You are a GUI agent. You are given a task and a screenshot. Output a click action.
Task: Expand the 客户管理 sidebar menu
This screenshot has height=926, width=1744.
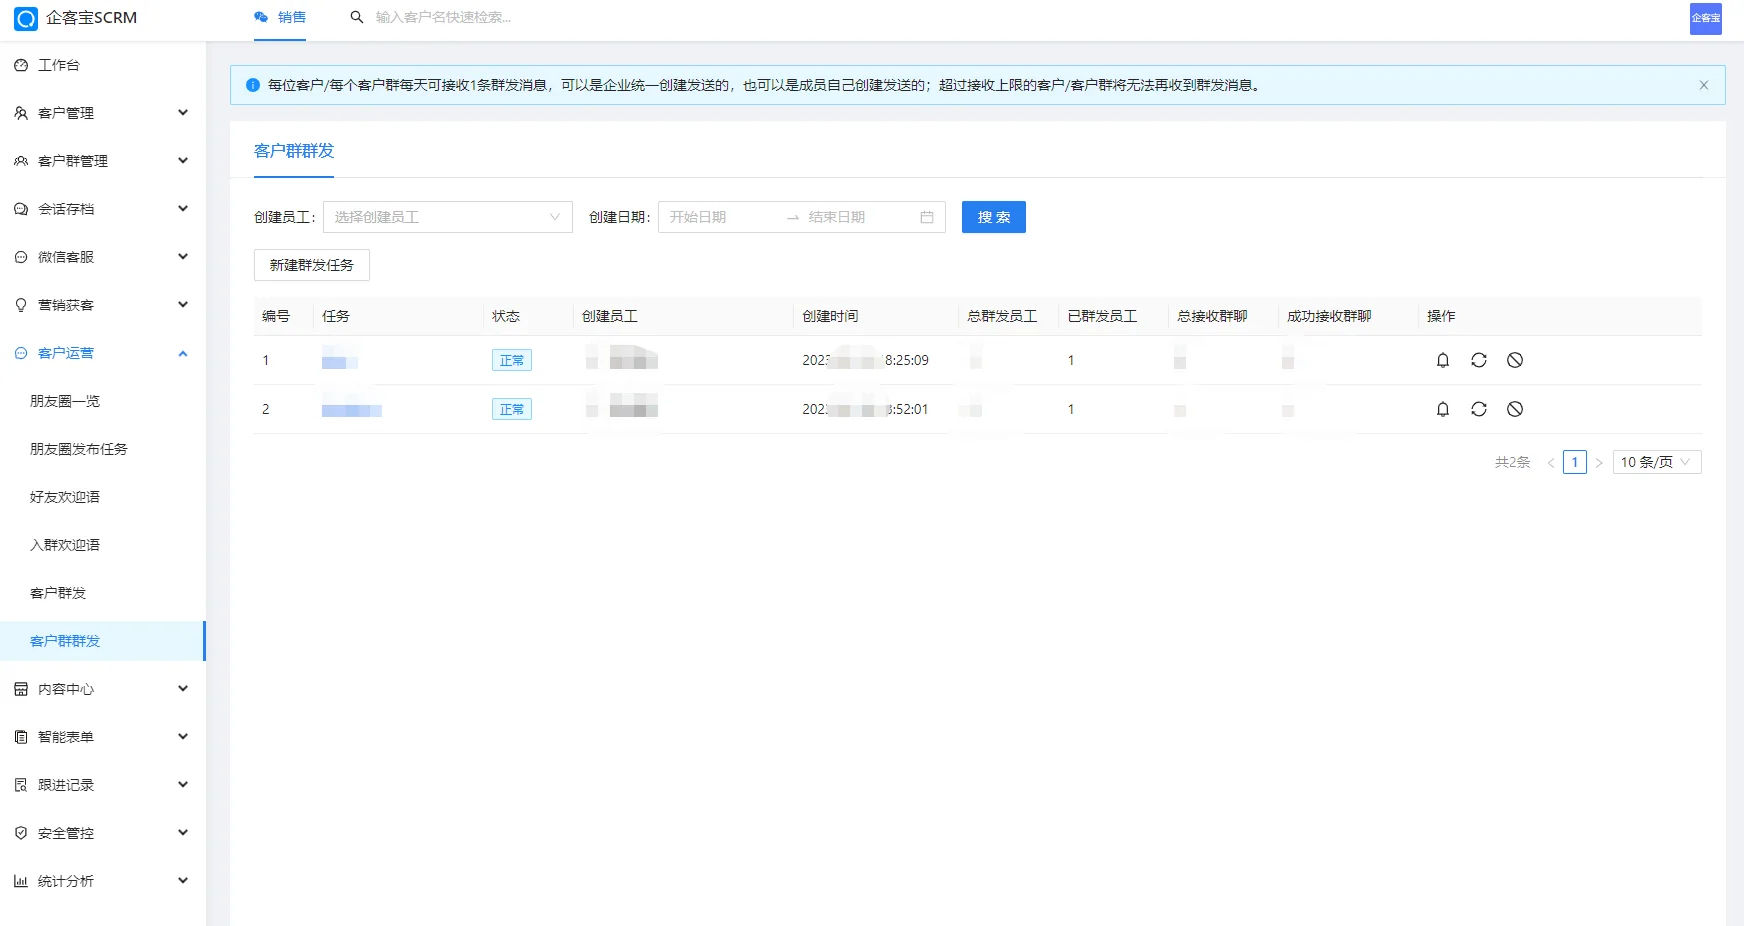103,113
